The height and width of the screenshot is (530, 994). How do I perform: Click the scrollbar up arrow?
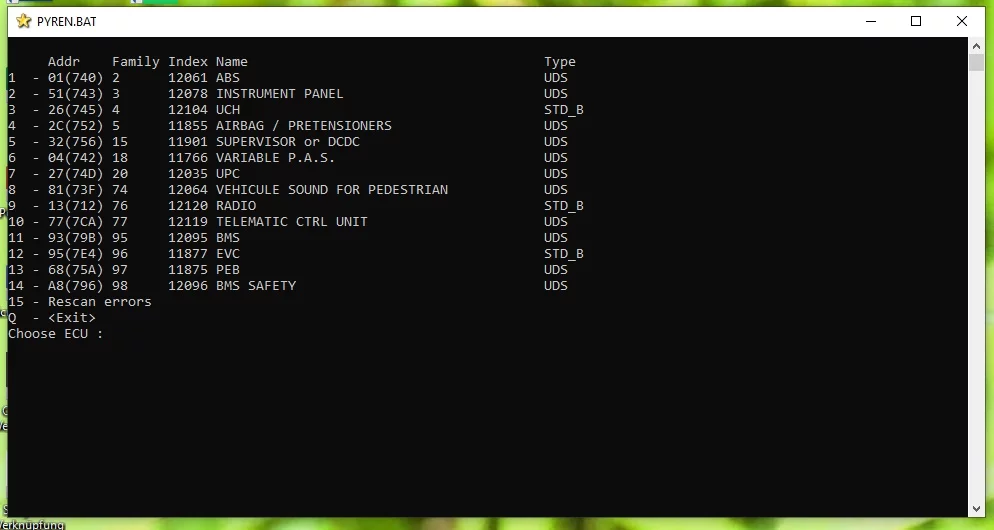(977, 46)
